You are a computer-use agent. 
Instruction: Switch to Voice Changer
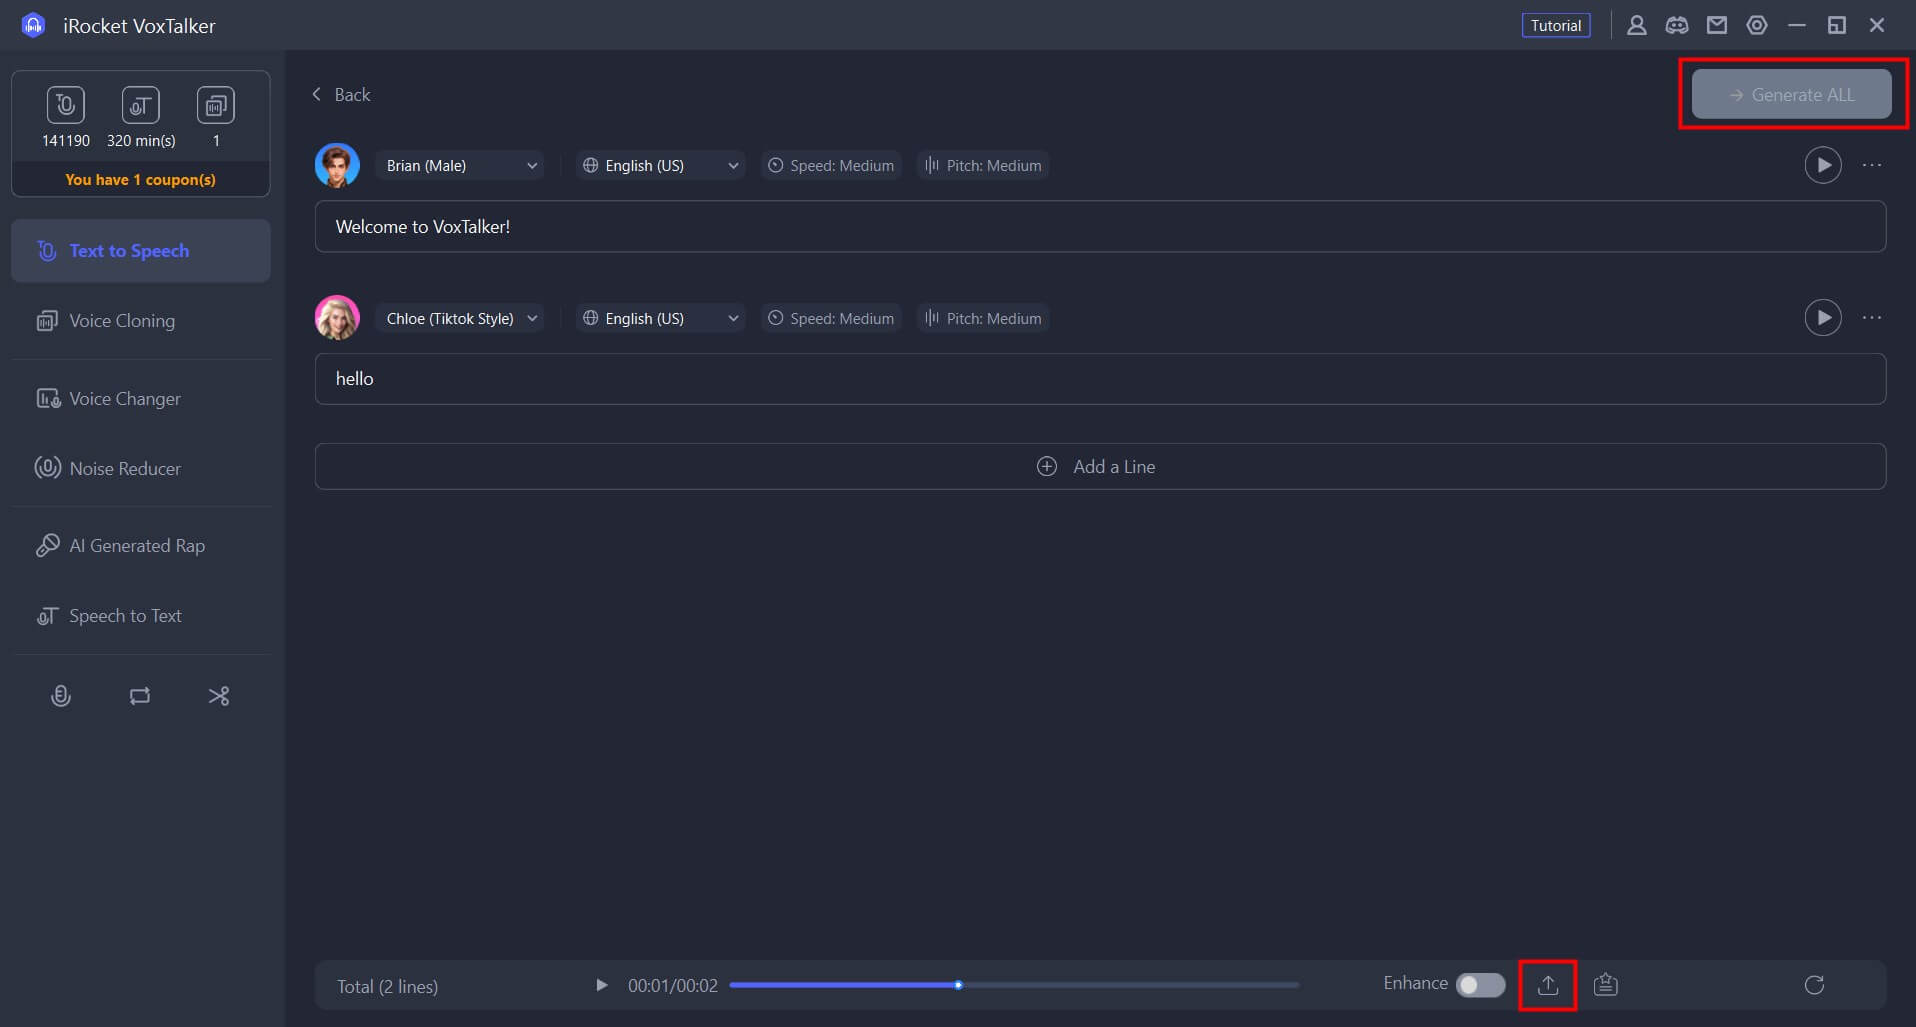point(141,399)
